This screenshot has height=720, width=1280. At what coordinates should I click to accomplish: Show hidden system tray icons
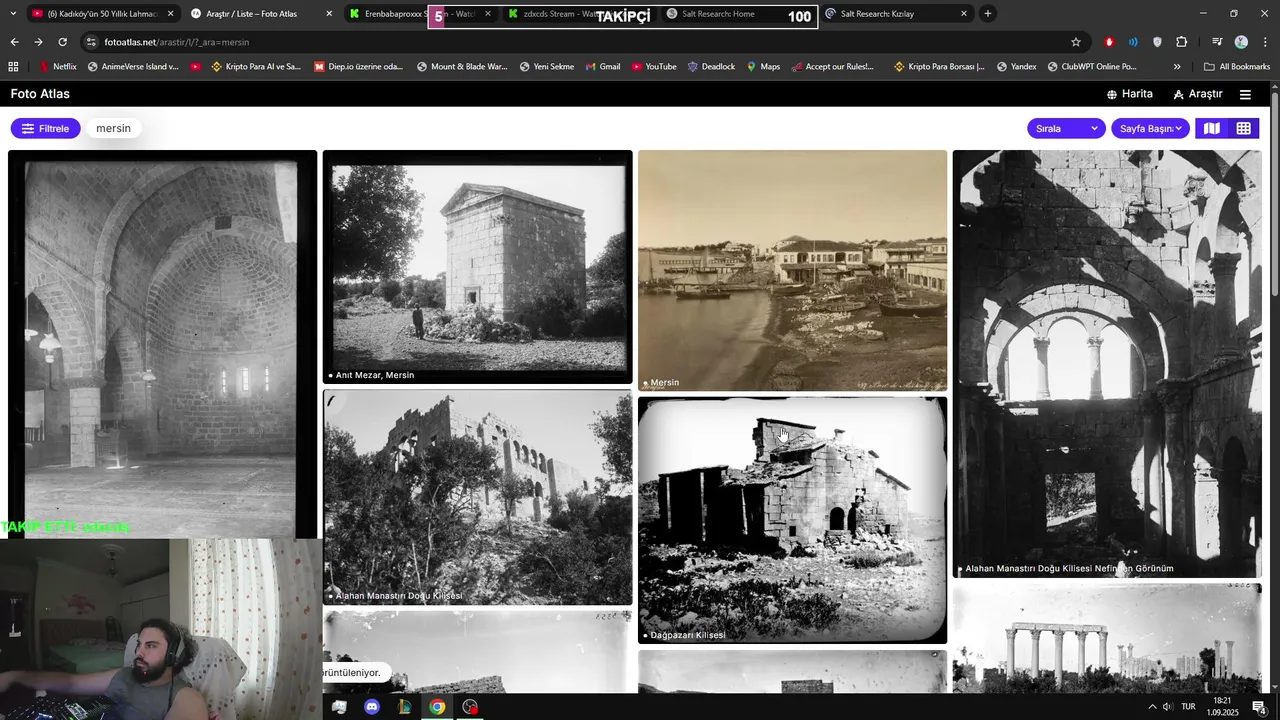pyautogui.click(x=1151, y=707)
